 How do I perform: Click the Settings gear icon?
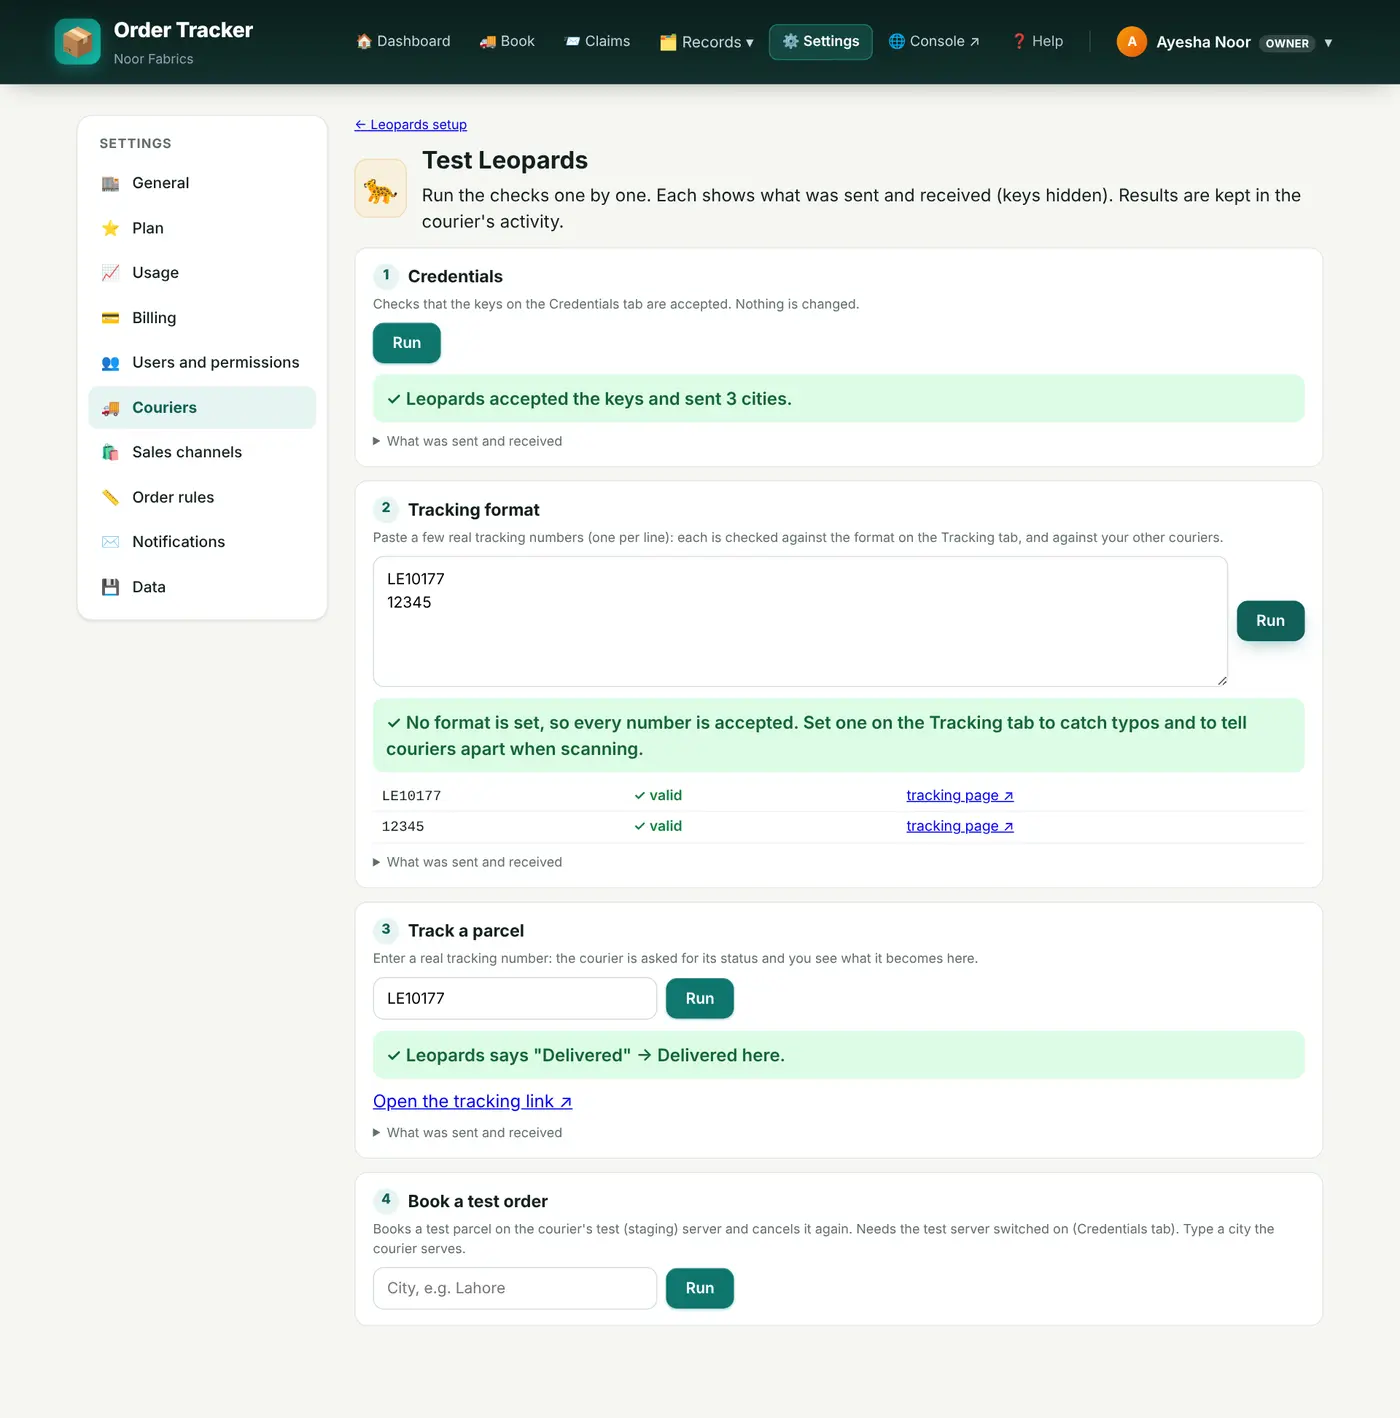(x=790, y=41)
